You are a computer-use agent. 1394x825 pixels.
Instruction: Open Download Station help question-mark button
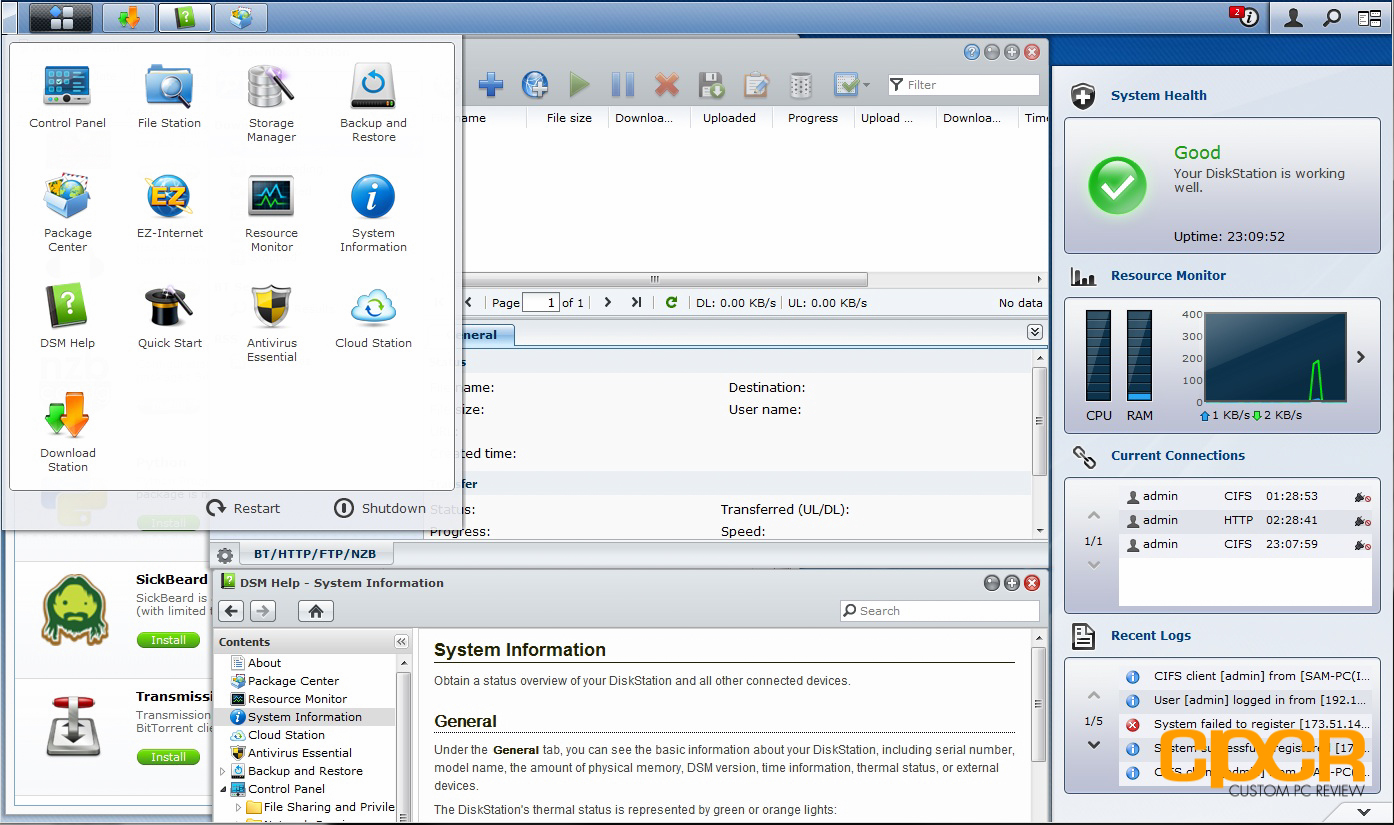coord(971,52)
